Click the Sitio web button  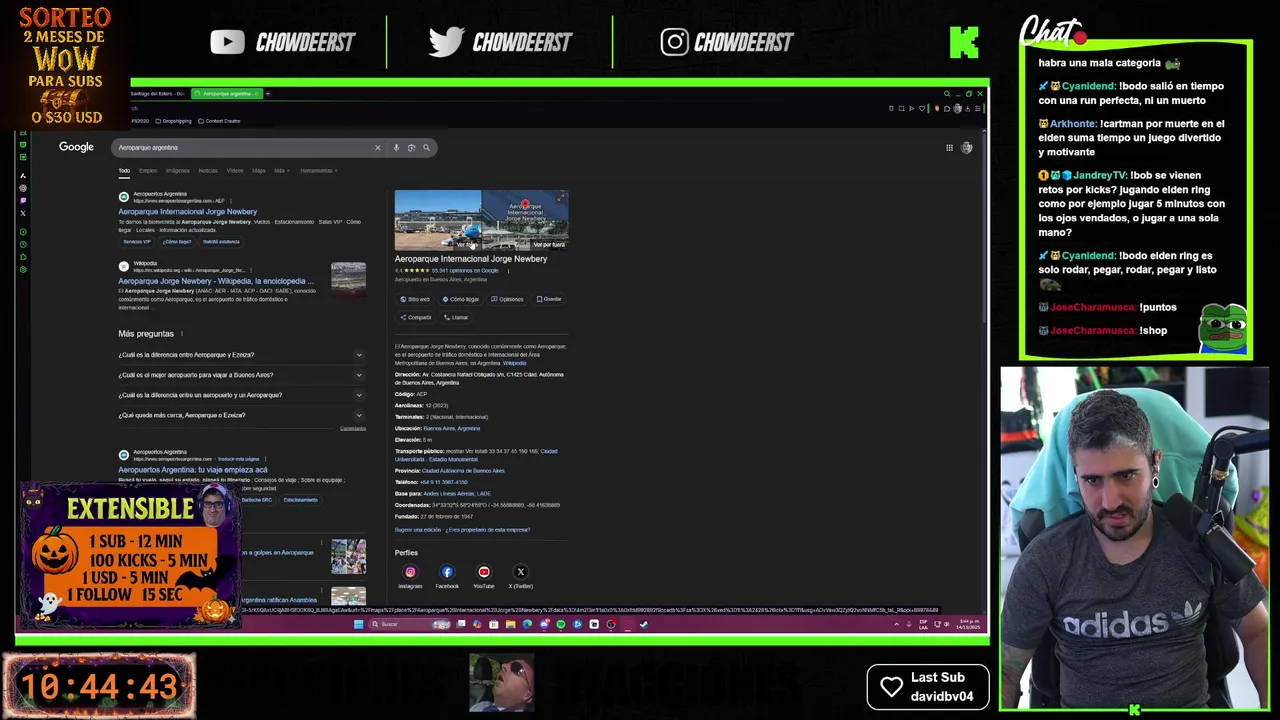[415, 299]
